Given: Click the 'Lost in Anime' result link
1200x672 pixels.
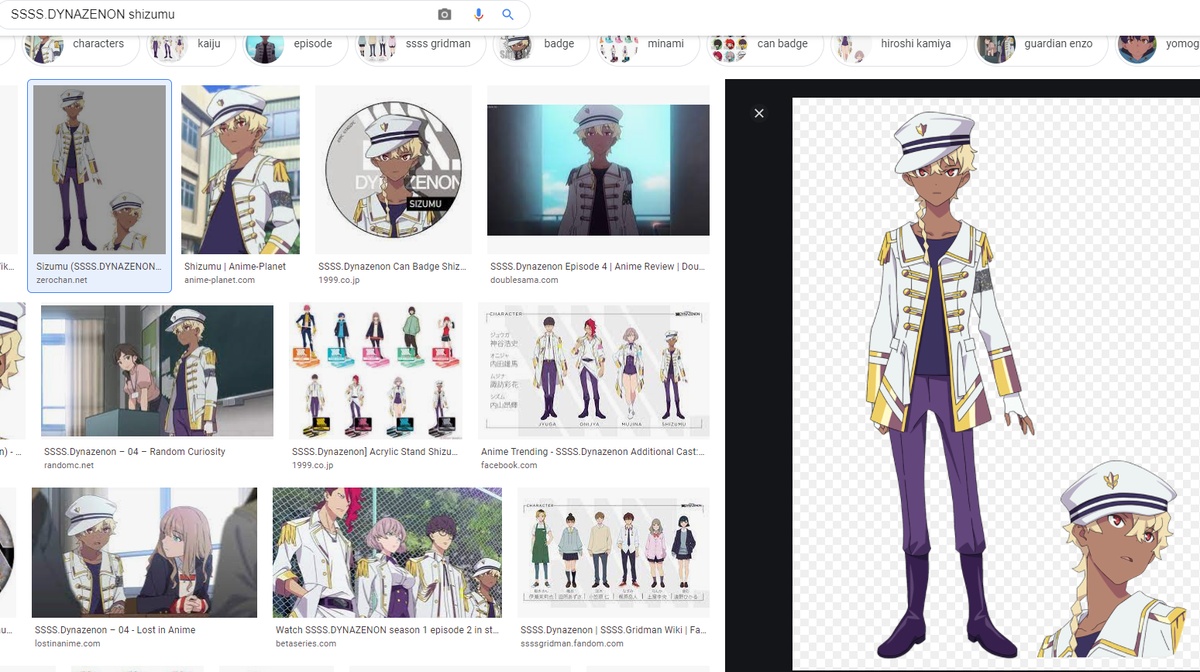Looking at the screenshot, I should (115, 630).
